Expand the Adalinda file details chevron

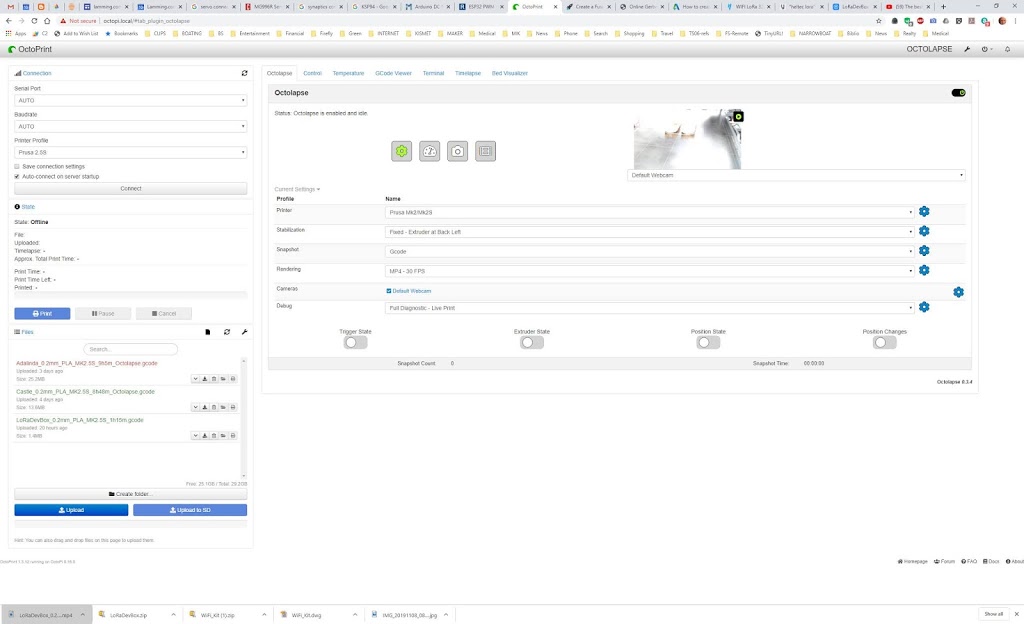[195, 379]
